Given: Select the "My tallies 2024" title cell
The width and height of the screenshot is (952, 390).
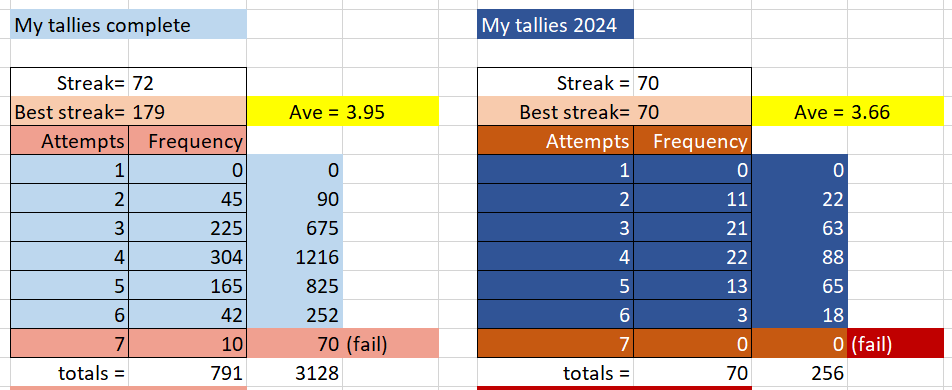Looking at the screenshot, I should pos(555,24).
